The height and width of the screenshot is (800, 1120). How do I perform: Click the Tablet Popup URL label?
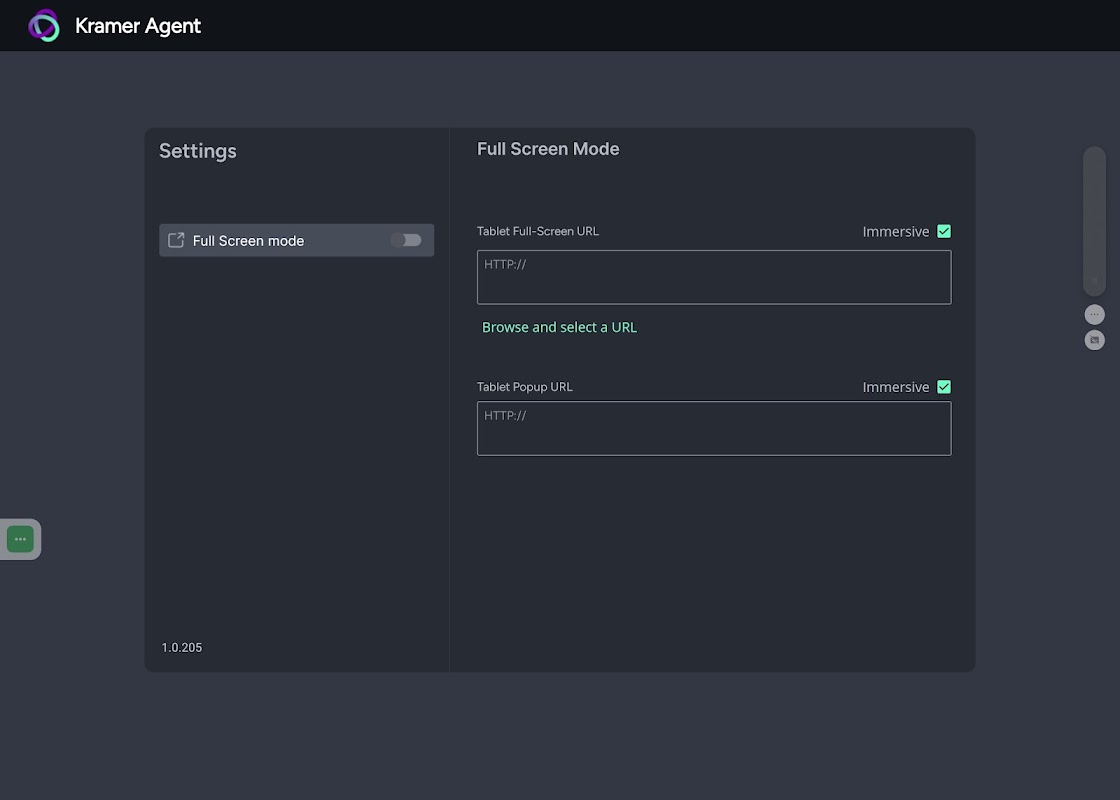[x=525, y=387]
